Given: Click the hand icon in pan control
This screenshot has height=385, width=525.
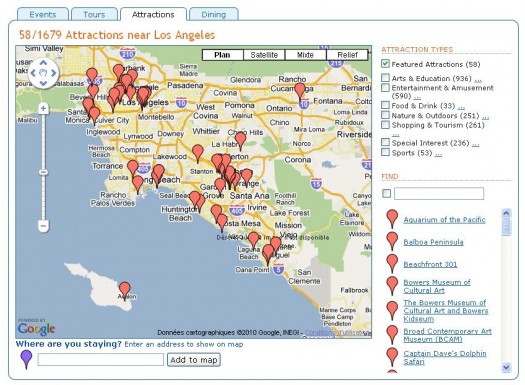Looking at the screenshot, I should pyautogui.click(x=43, y=73).
